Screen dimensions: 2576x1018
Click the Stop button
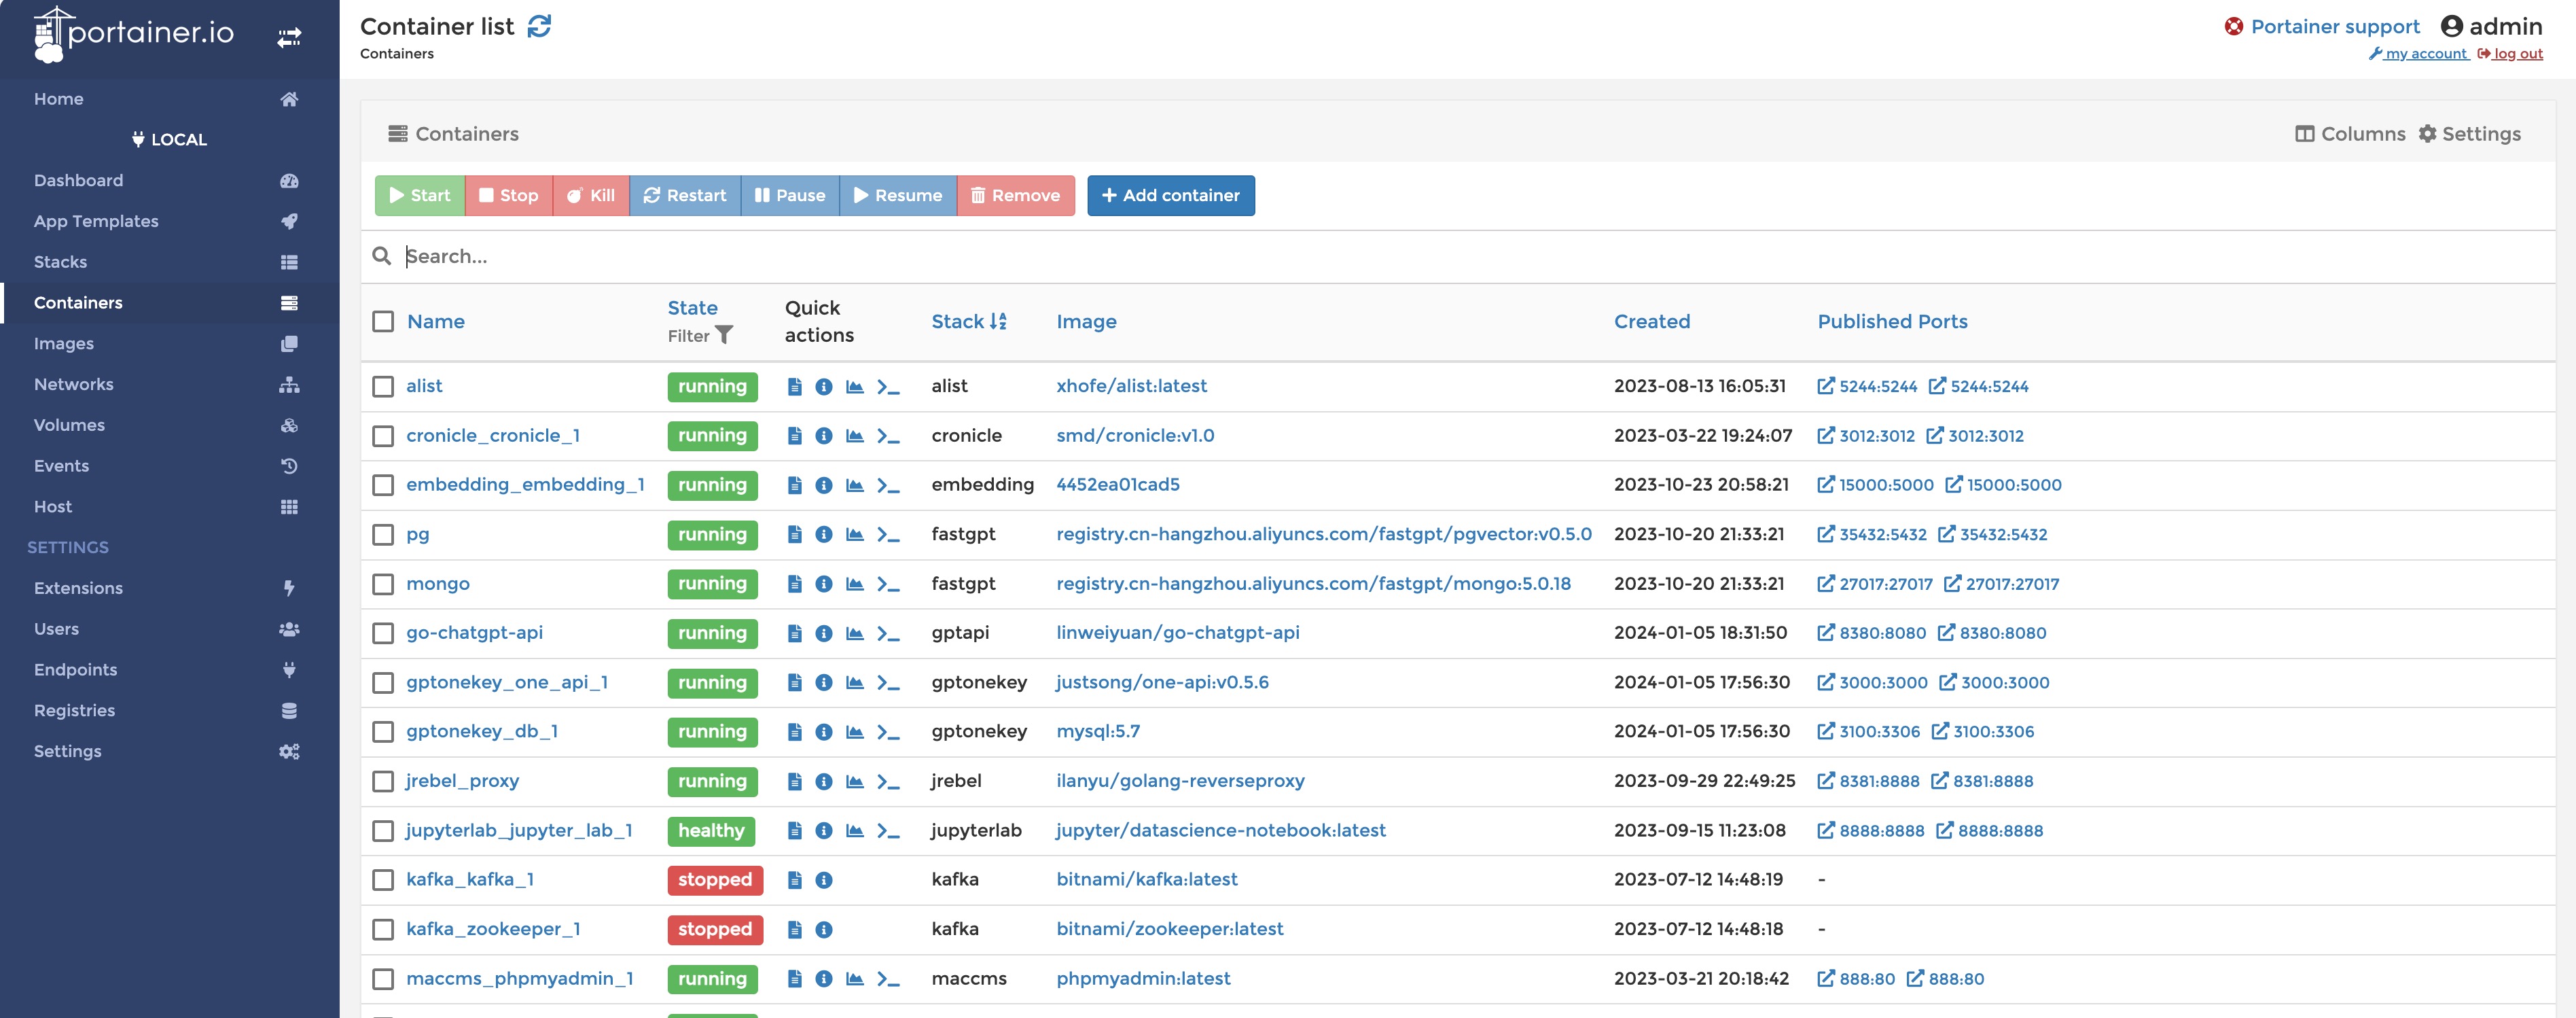point(509,196)
